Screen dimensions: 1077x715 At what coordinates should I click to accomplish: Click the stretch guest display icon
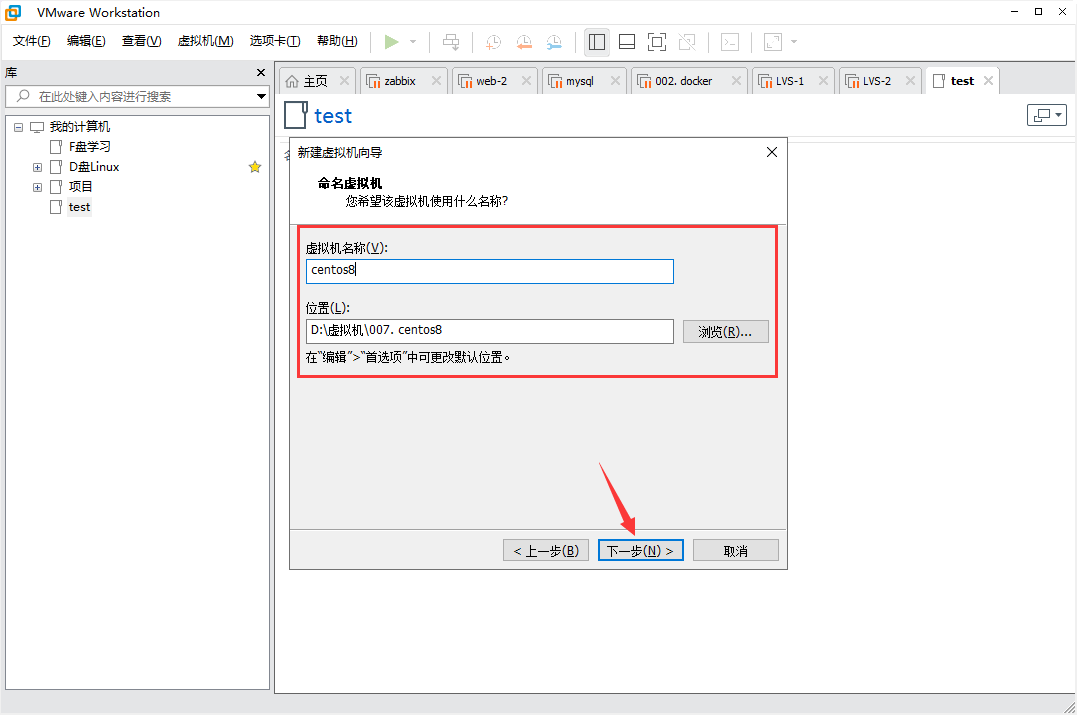coord(773,42)
